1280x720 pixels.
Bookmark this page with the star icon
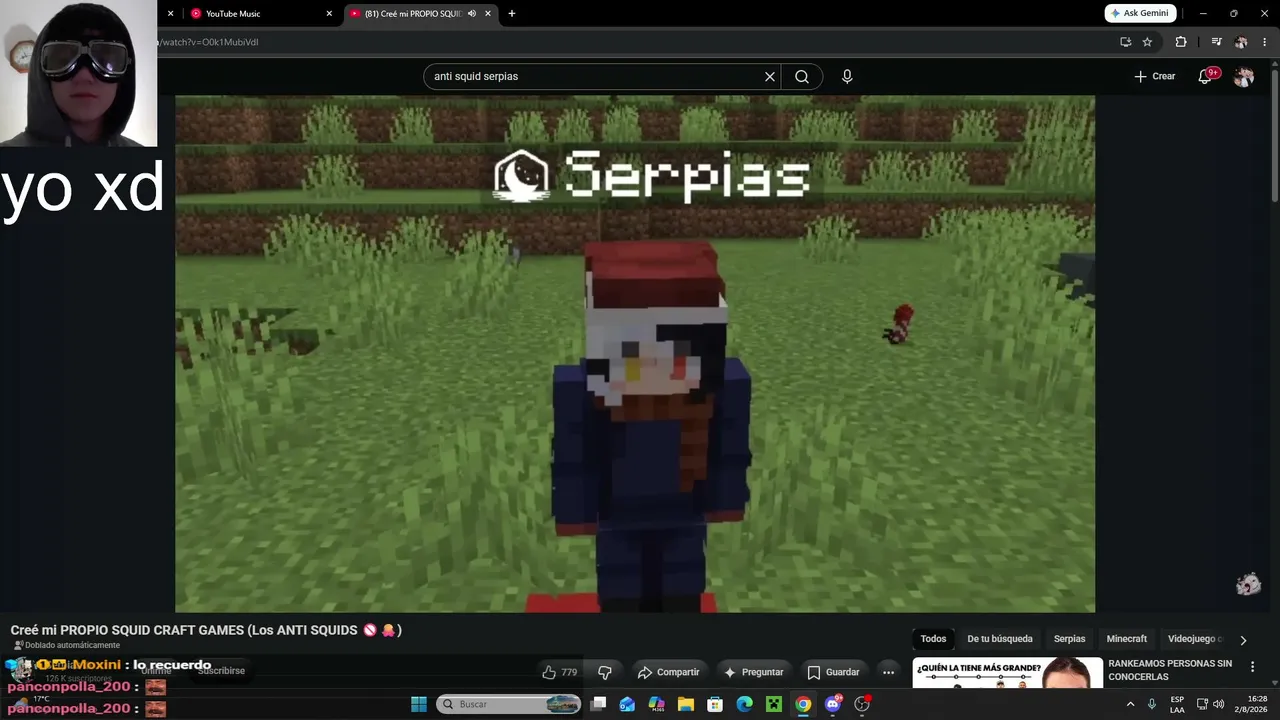(x=1147, y=42)
